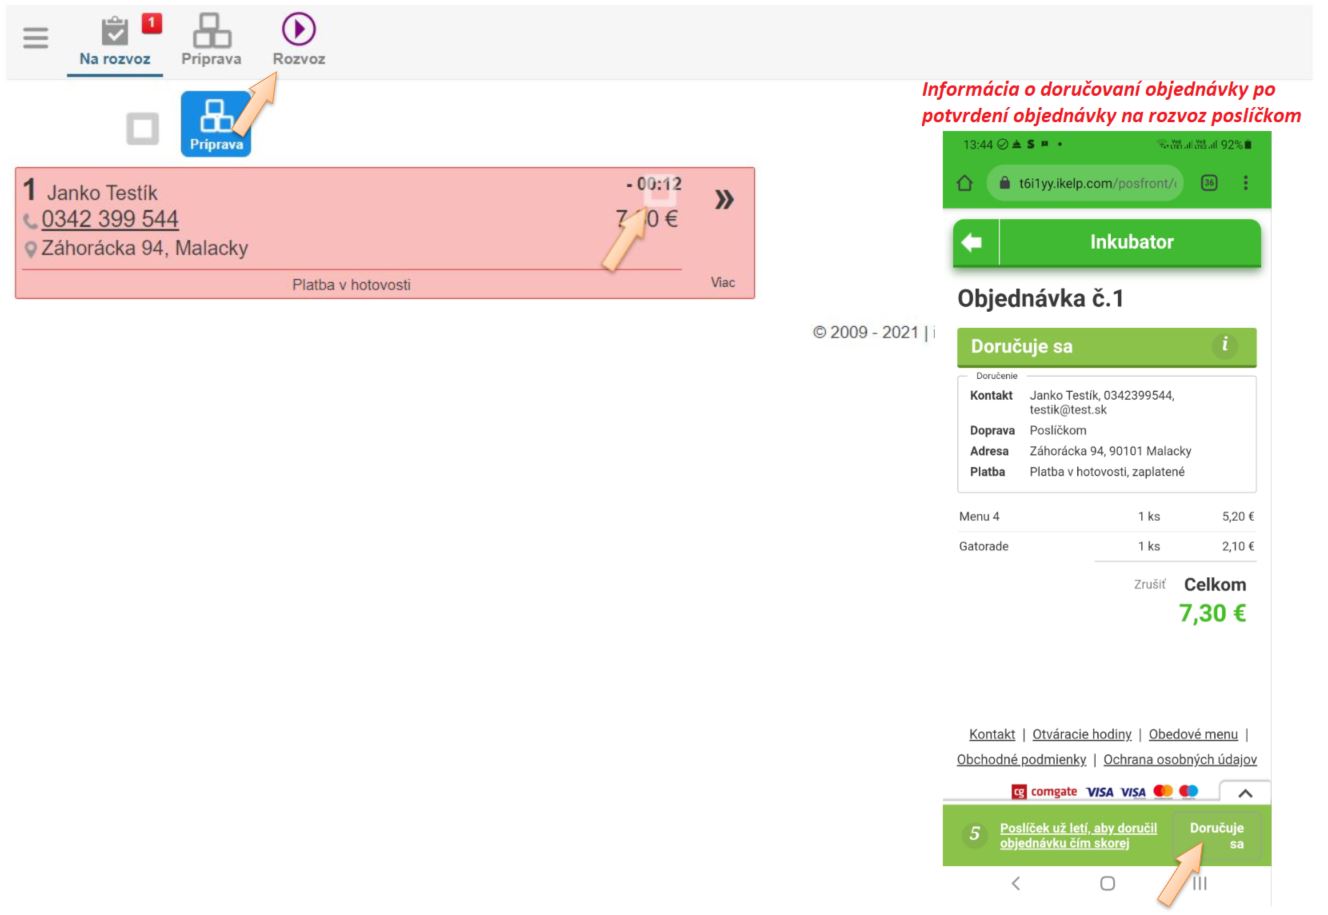Tick the select-all checkbox beside Príprava
The image size is (1328, 915).
(x=143, y=128)
